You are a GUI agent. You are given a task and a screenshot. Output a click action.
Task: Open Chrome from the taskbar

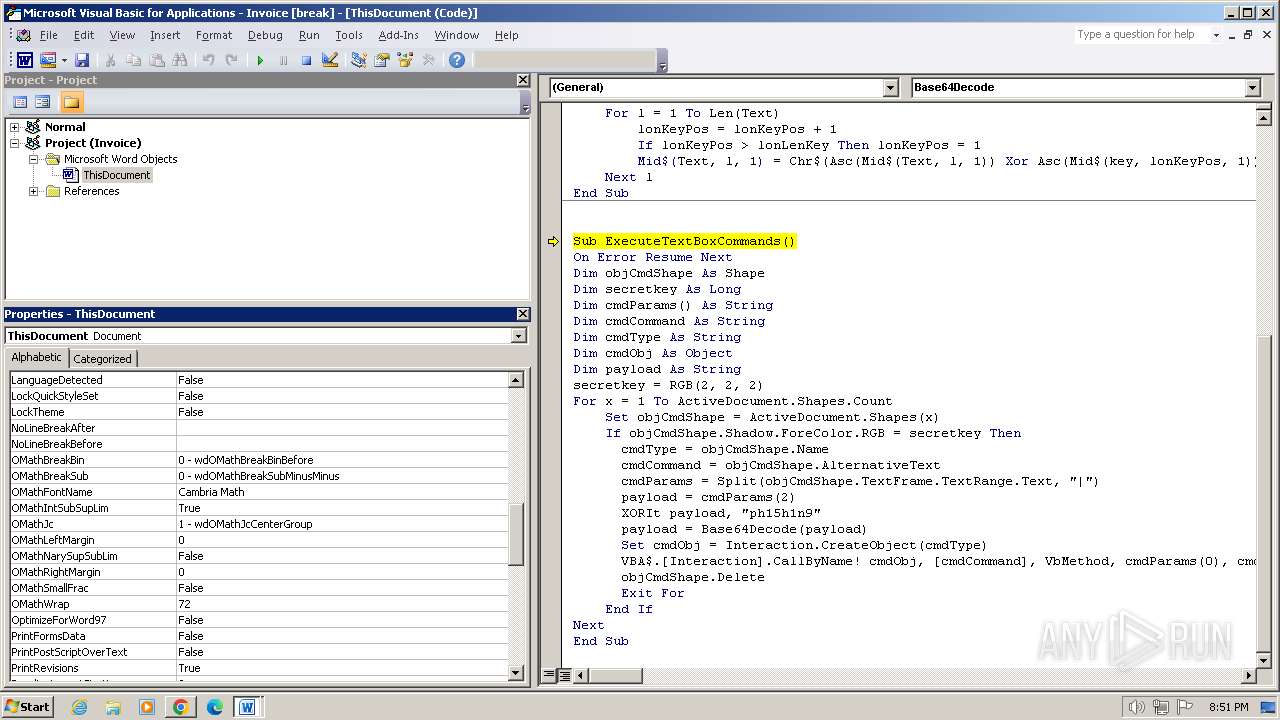tap(180, 707)
